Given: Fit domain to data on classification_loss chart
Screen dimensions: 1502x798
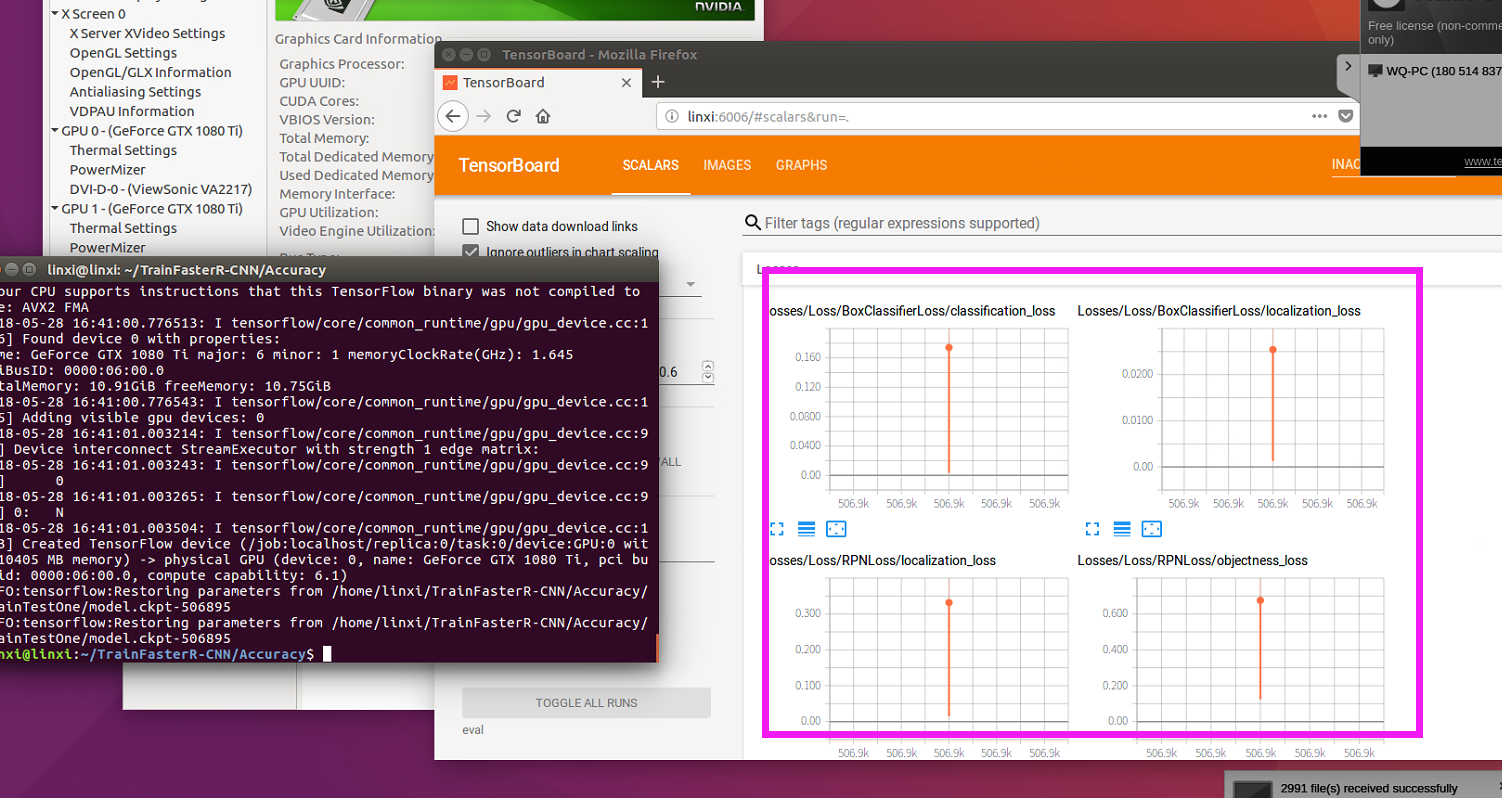Looking at the screenshot, I should coord(837,528).
